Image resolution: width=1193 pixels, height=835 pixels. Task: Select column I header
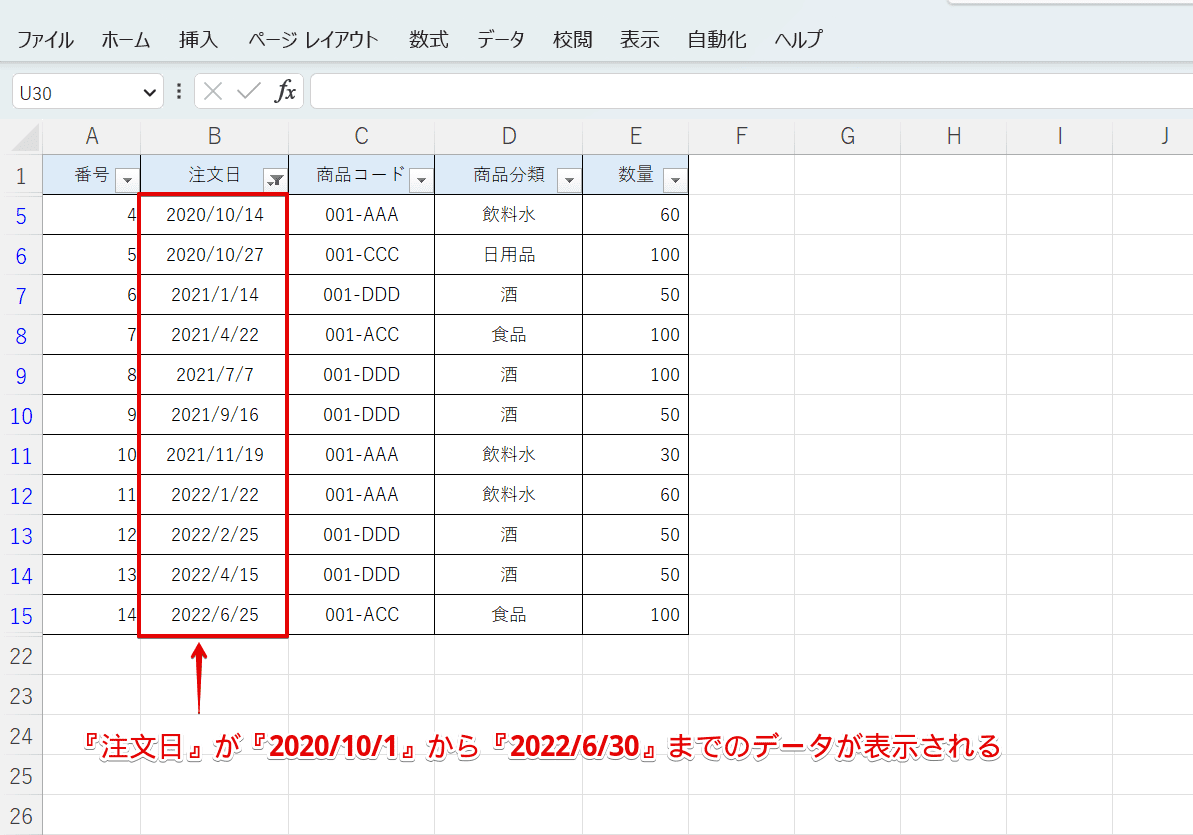tap(1059, 136)
